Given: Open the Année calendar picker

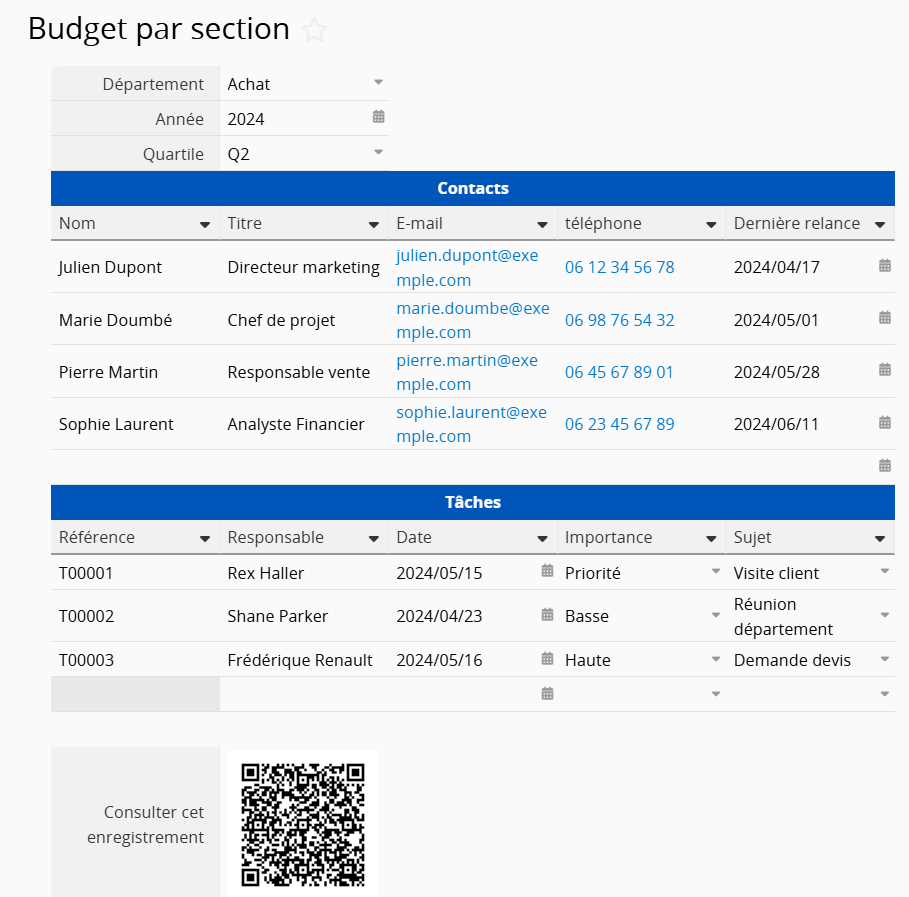Looking at the screenshot, I should coord(379,117).
